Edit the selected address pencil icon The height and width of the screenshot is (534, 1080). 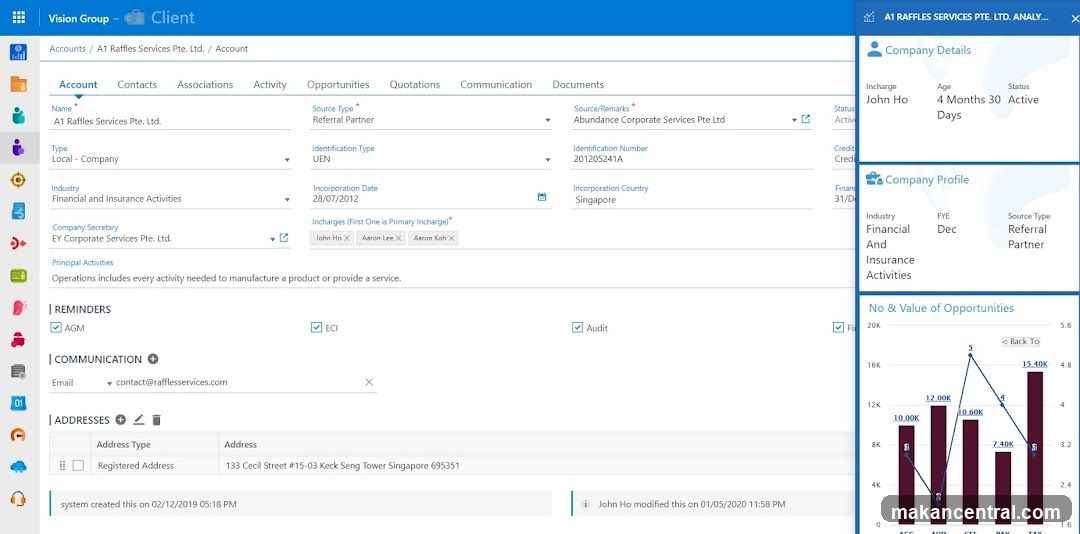[x=138, y=419]
